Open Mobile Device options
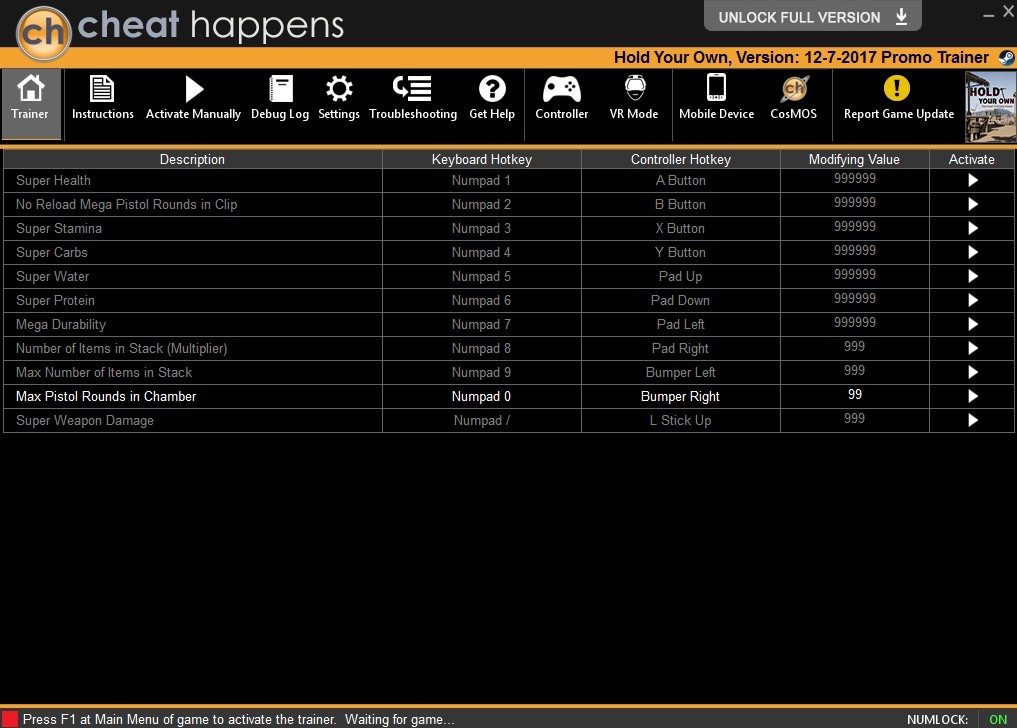The image size is (1017, 728). 716,98
